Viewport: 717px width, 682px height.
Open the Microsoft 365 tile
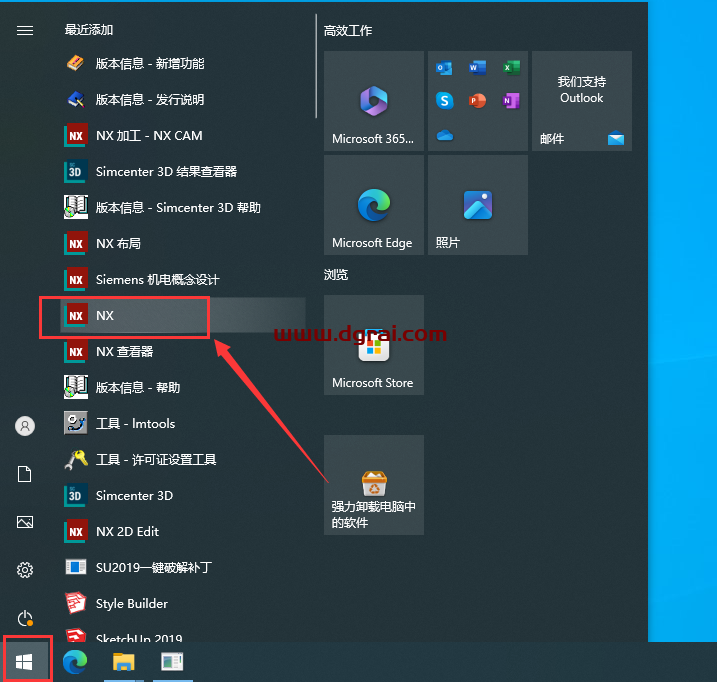coord(372,101)
